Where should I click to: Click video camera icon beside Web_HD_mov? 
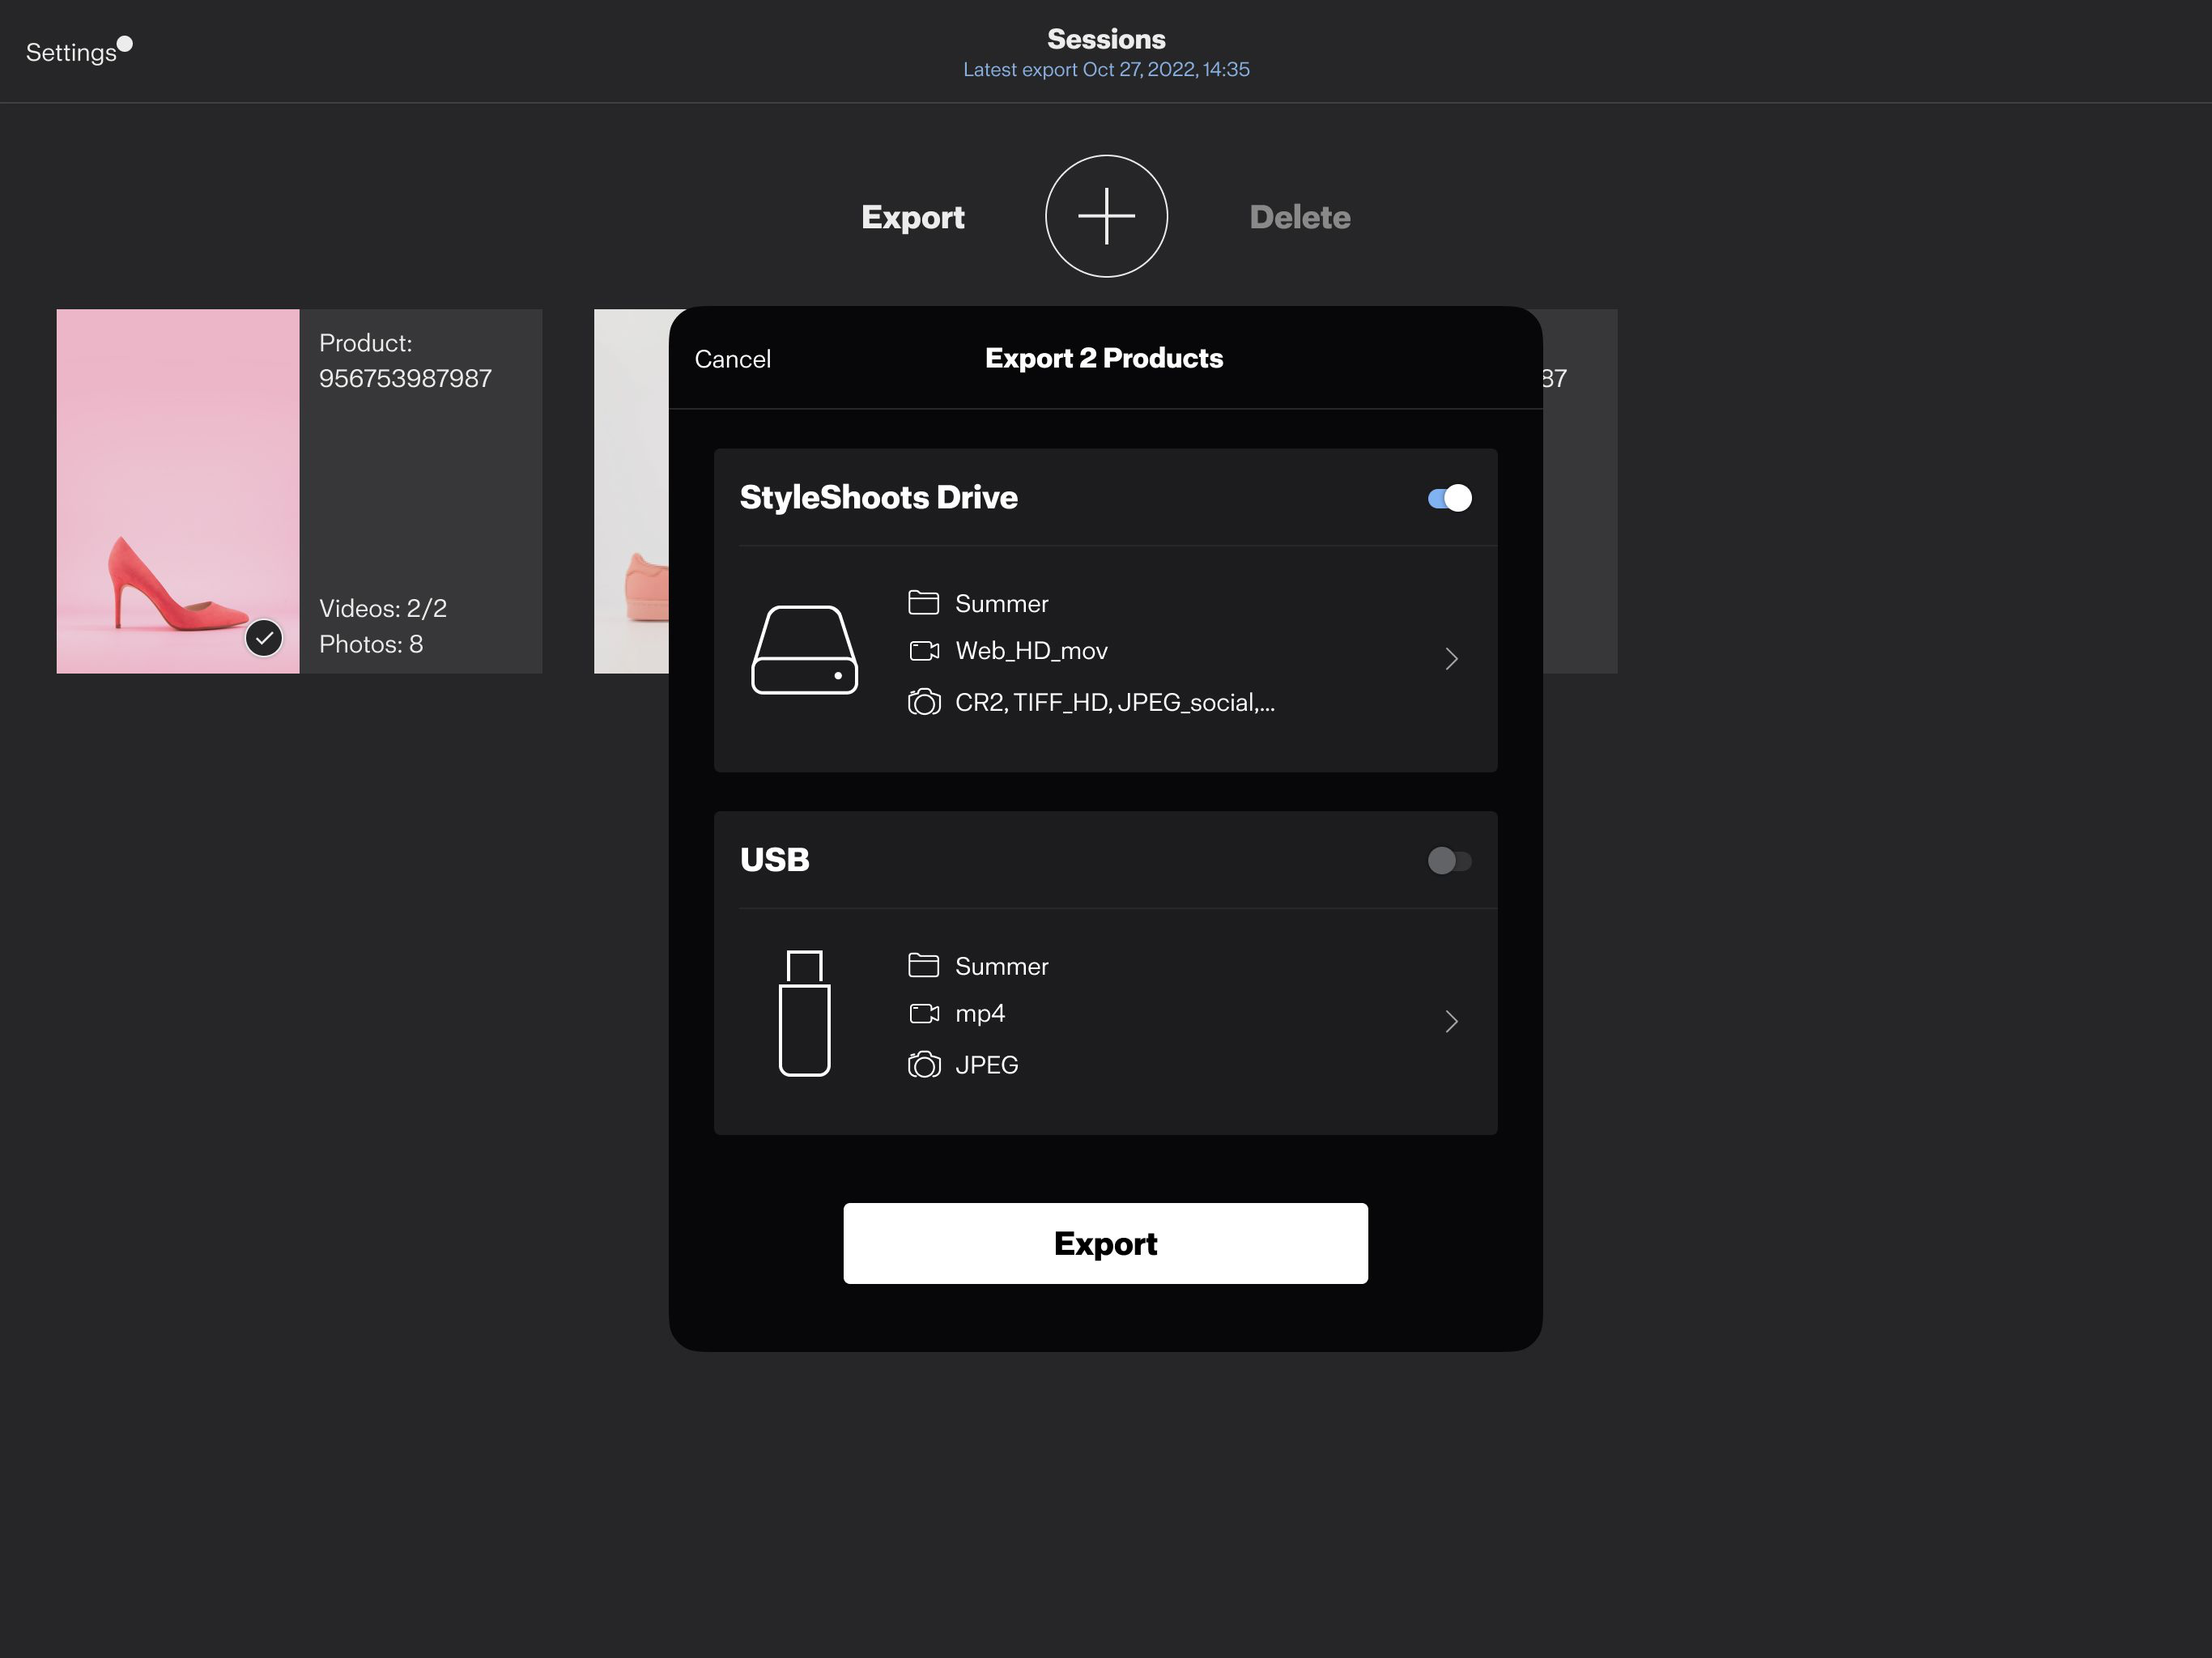(x=924, y=651)
